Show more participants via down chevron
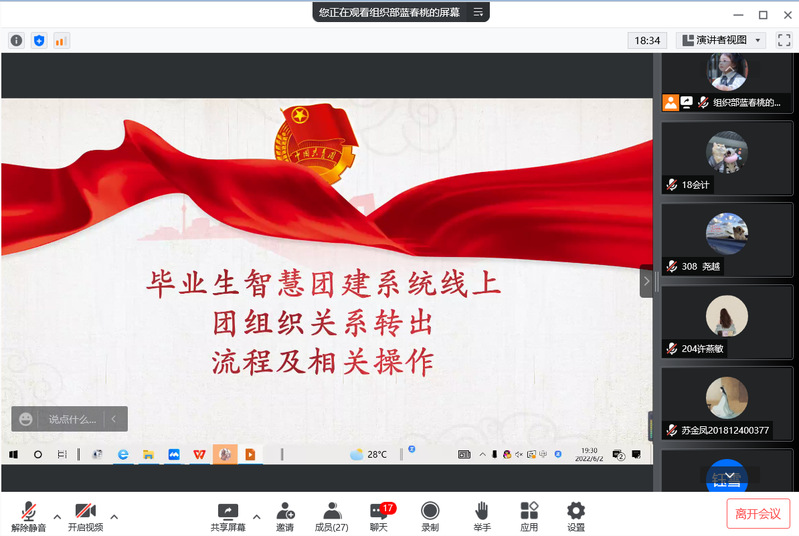The height and width of the screenshot is (536, 799). click(730, 475)
